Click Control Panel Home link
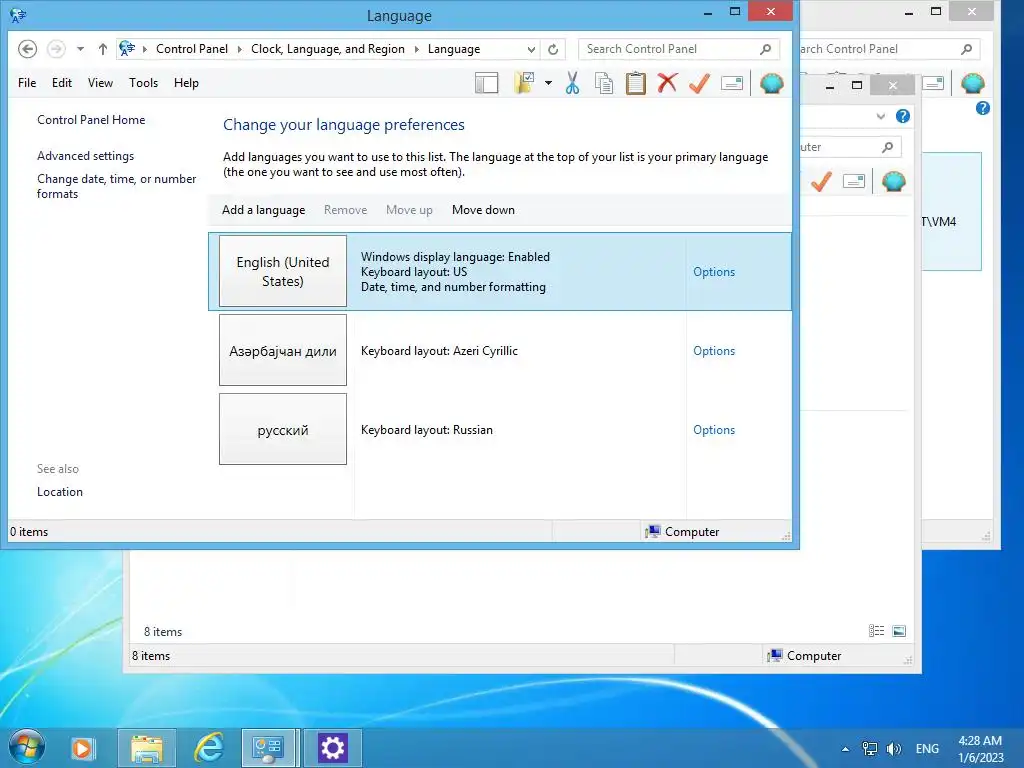This screenshot has width=1024, height=768. point(91,120)
